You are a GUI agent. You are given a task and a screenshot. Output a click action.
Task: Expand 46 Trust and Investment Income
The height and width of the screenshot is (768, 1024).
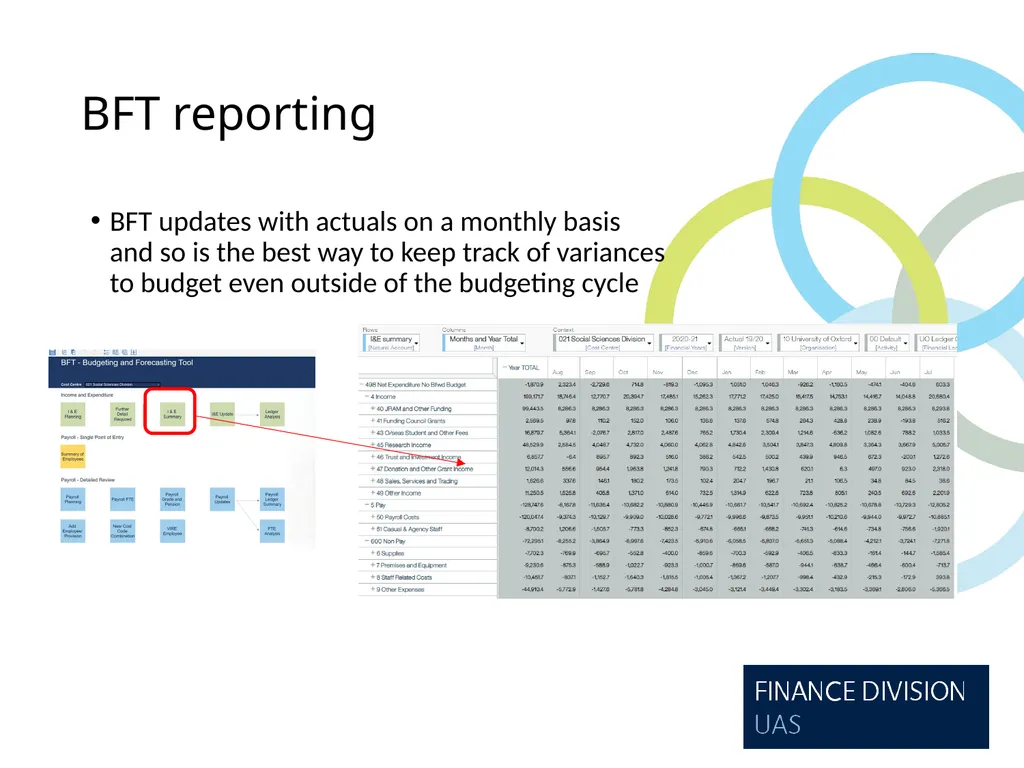pyautogui.click(x=373, y=456)
